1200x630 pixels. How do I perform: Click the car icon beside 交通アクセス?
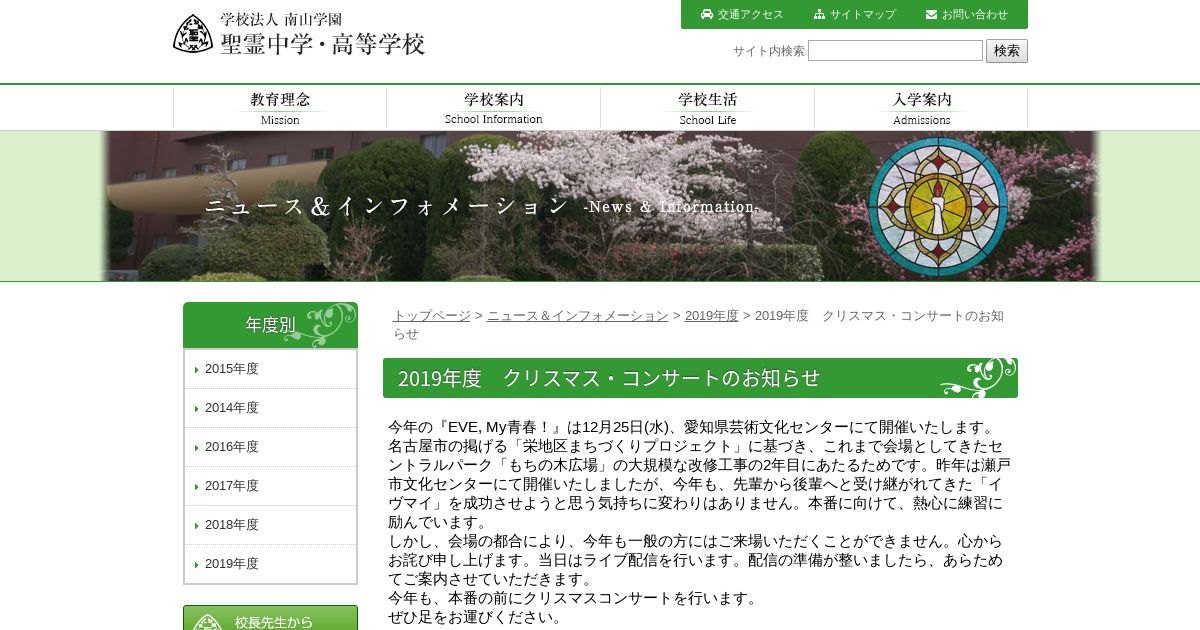tap(707, 14)
